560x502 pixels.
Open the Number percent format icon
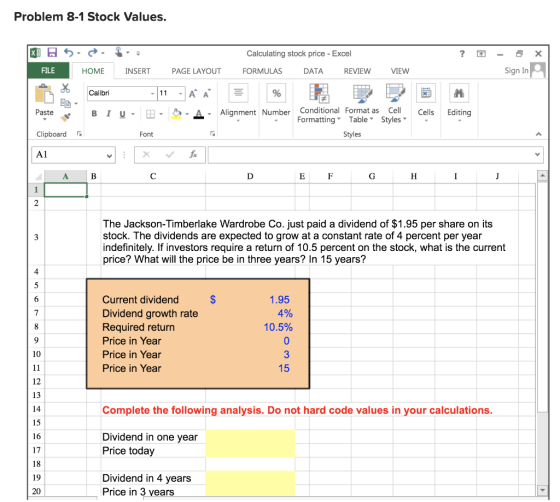coord(276,93)
